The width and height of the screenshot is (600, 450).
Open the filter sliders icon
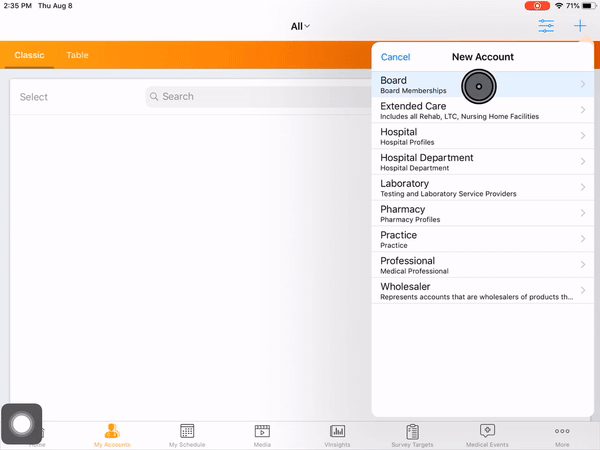click(x=546, y=26)
